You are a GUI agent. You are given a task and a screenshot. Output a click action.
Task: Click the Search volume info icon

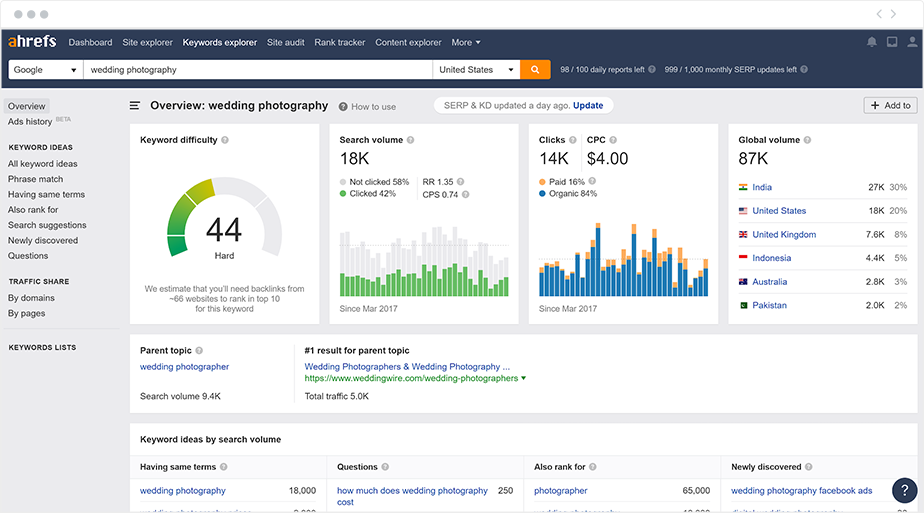(411, 140)
